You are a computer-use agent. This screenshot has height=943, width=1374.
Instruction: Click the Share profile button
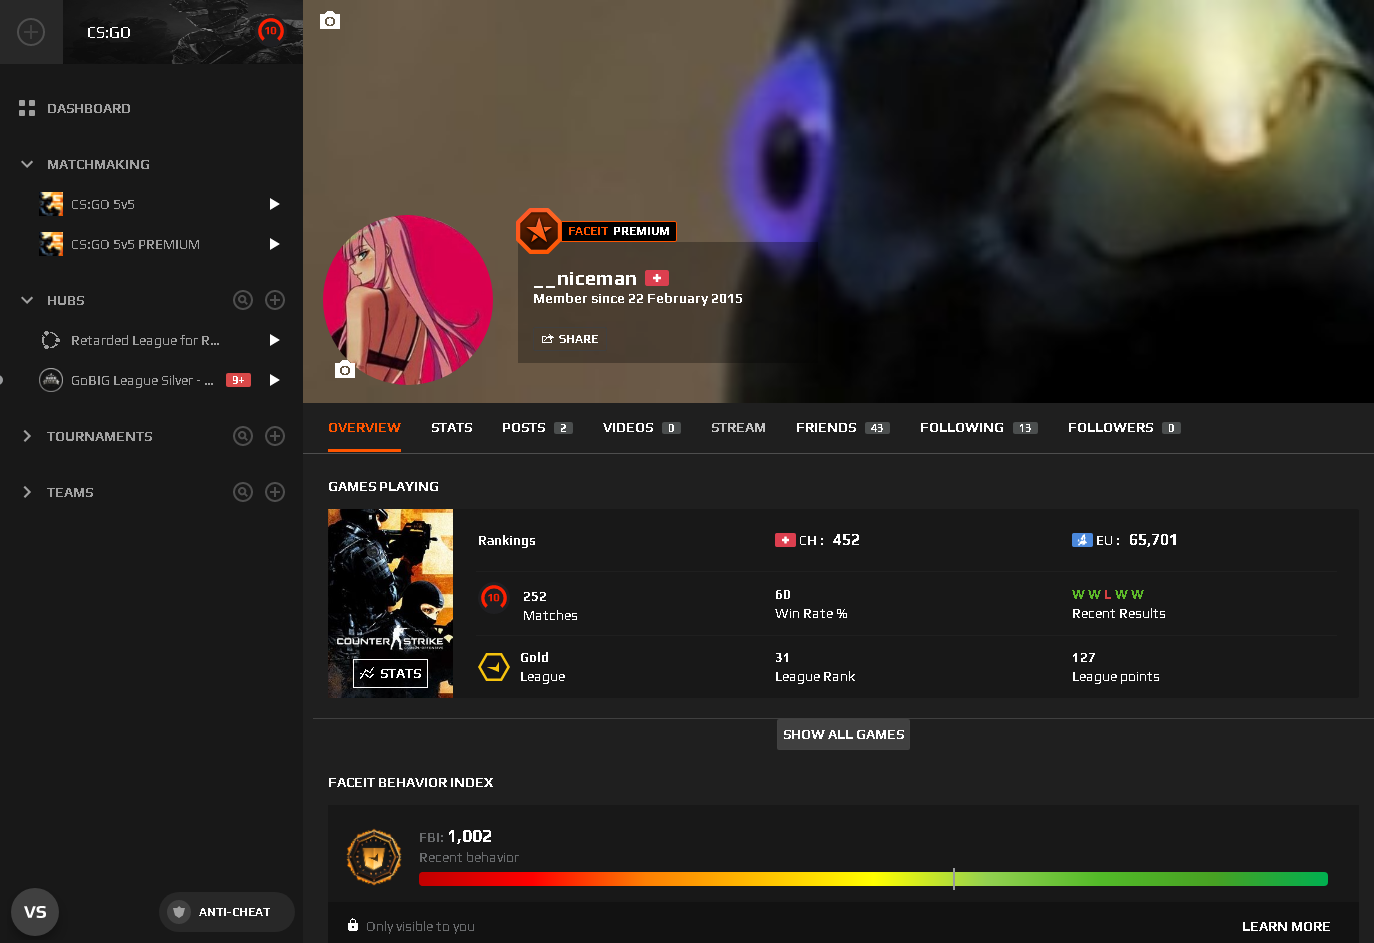click(x=570, y=339)
